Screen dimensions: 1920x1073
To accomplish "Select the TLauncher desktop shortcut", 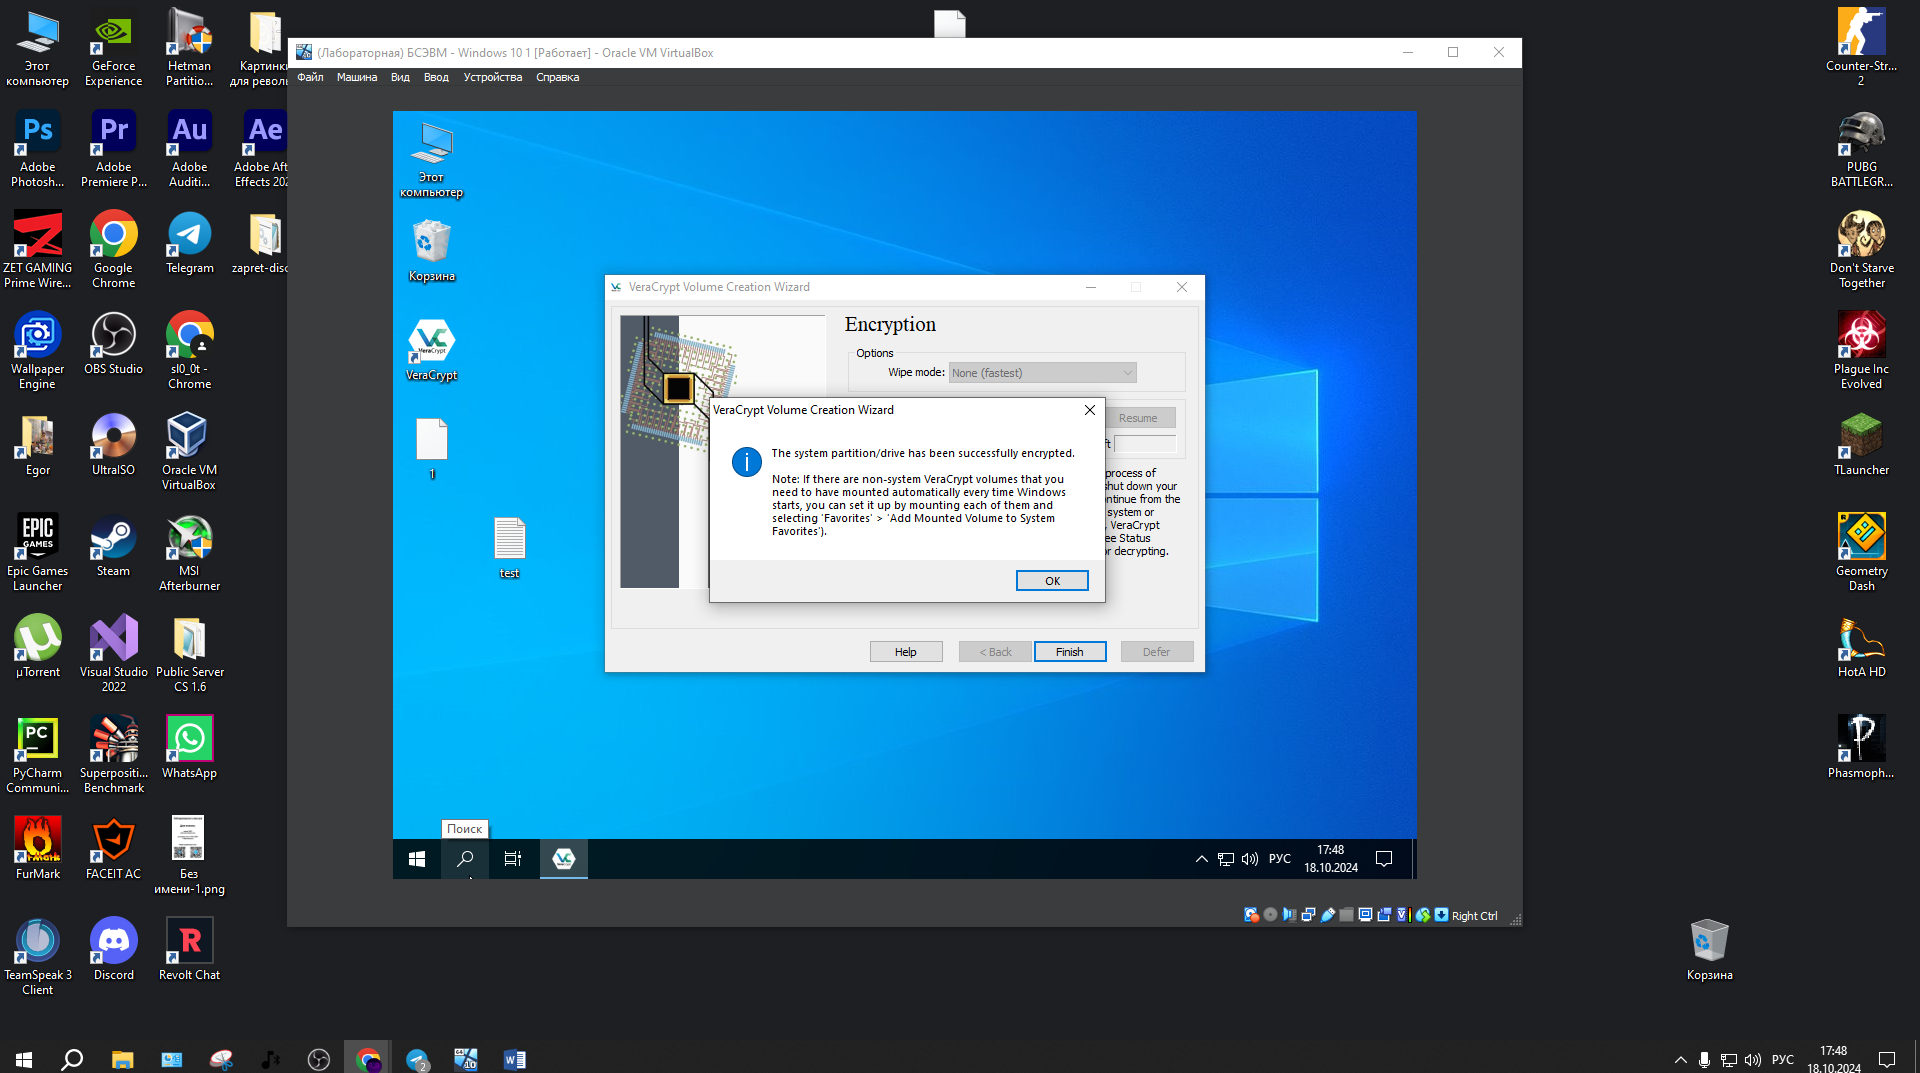I will (x=1862, y=444).
